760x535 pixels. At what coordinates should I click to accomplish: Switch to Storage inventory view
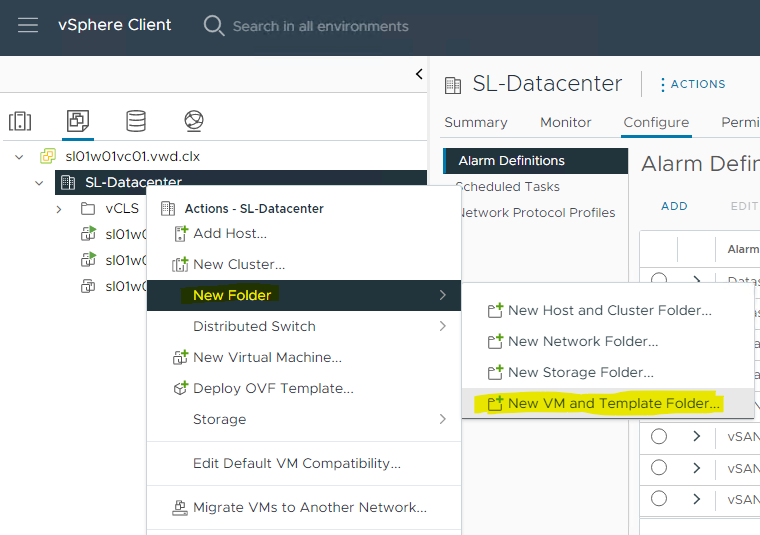(136, 121)
